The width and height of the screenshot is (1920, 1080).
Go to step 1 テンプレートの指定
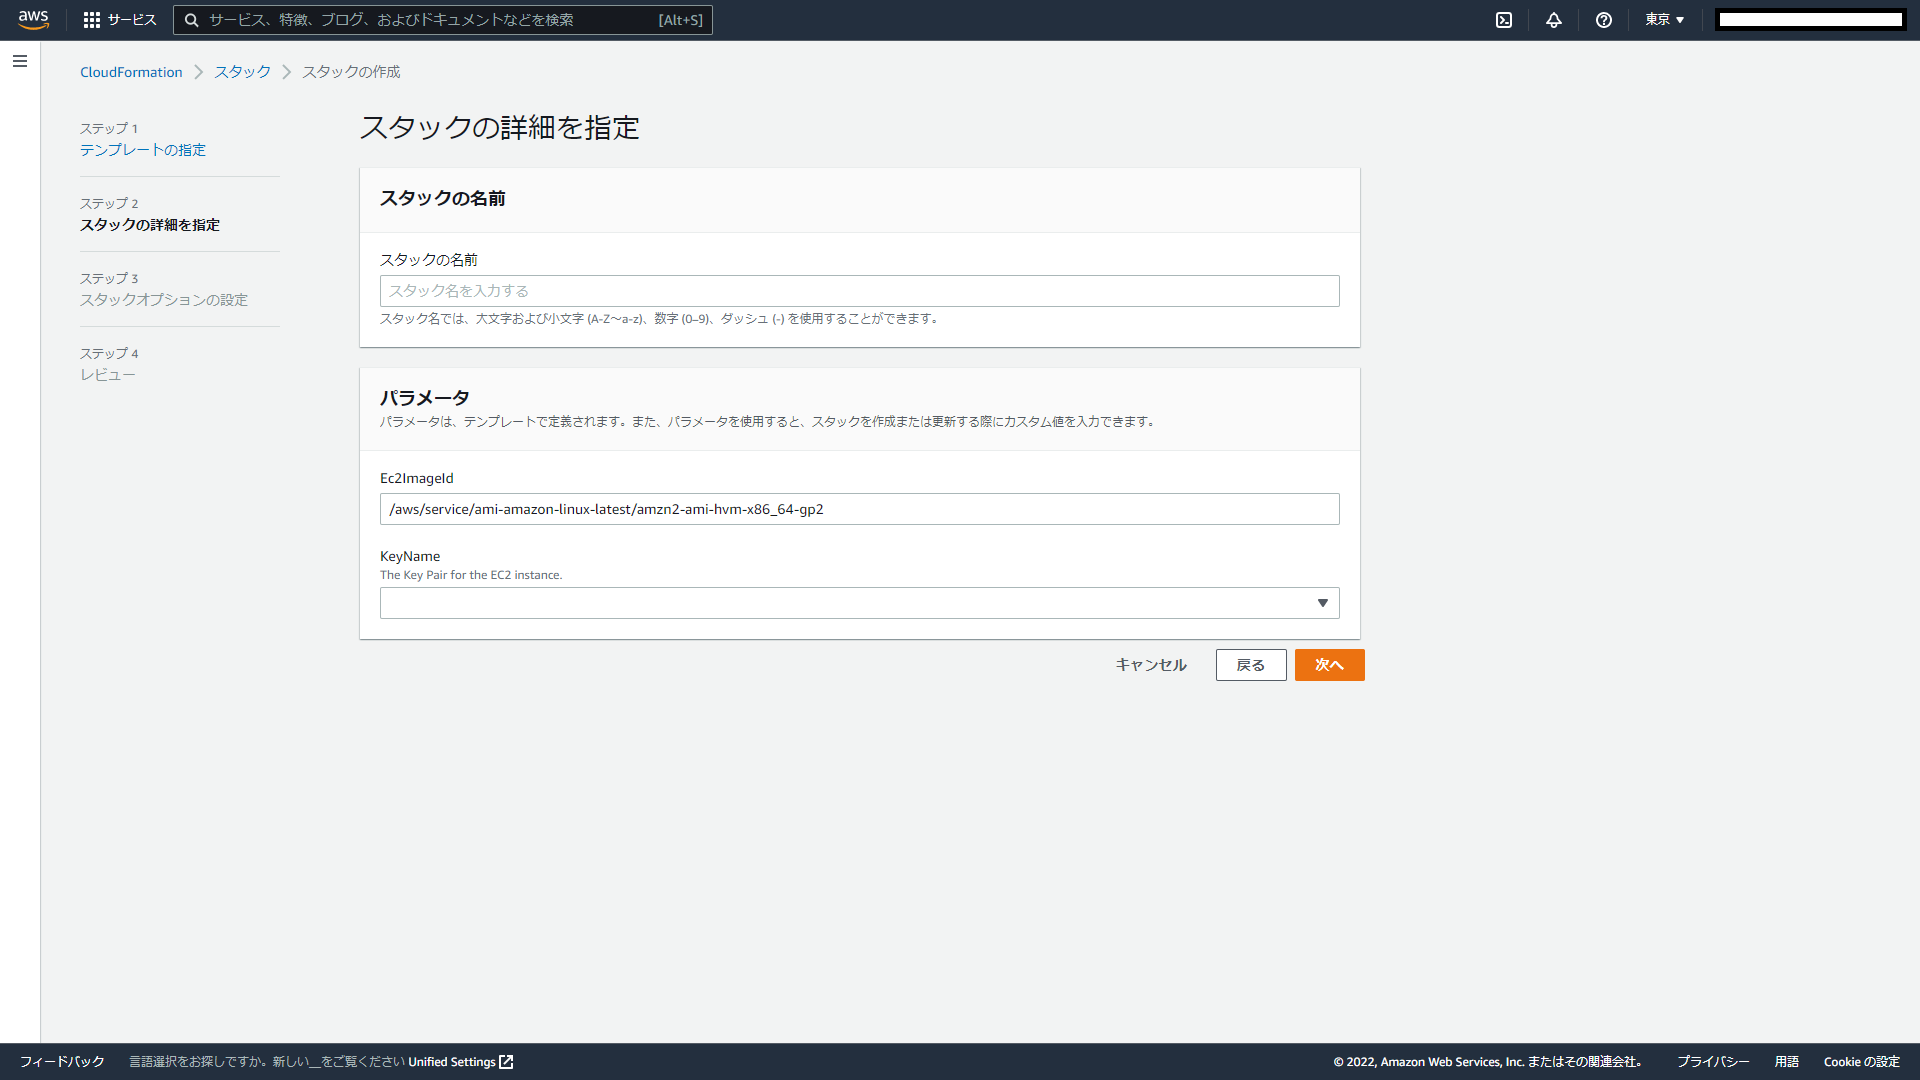point(143,150)
